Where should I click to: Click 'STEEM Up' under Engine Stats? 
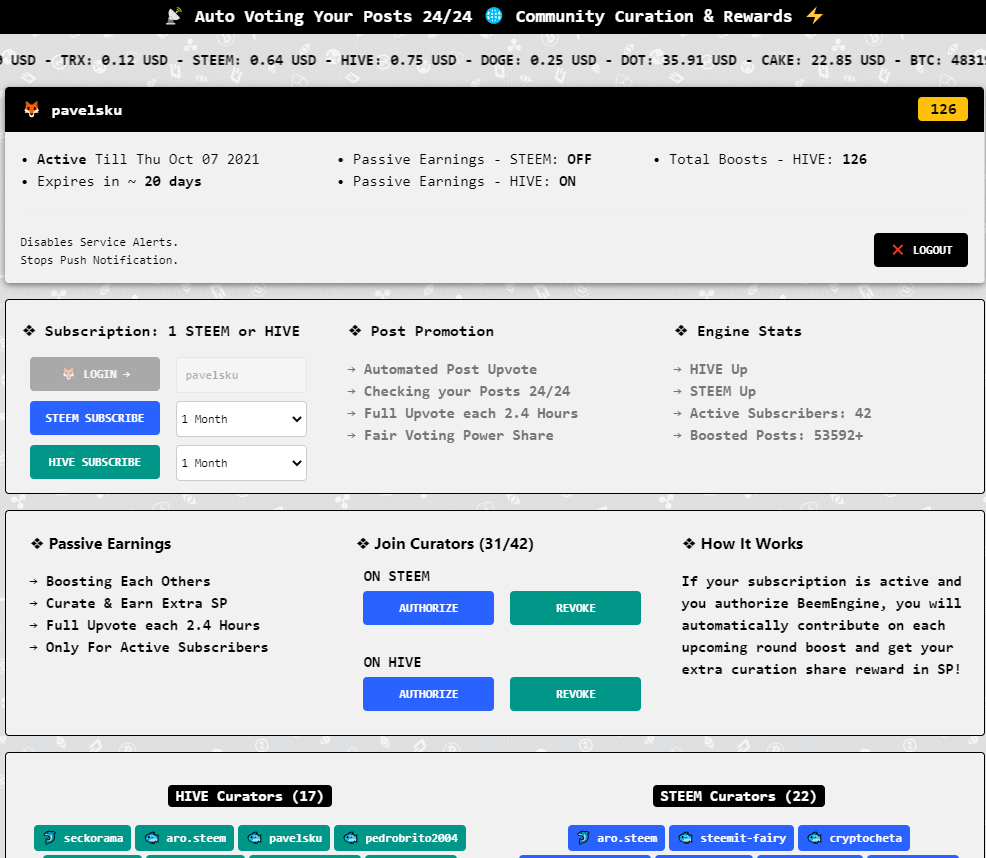[723, 391]
